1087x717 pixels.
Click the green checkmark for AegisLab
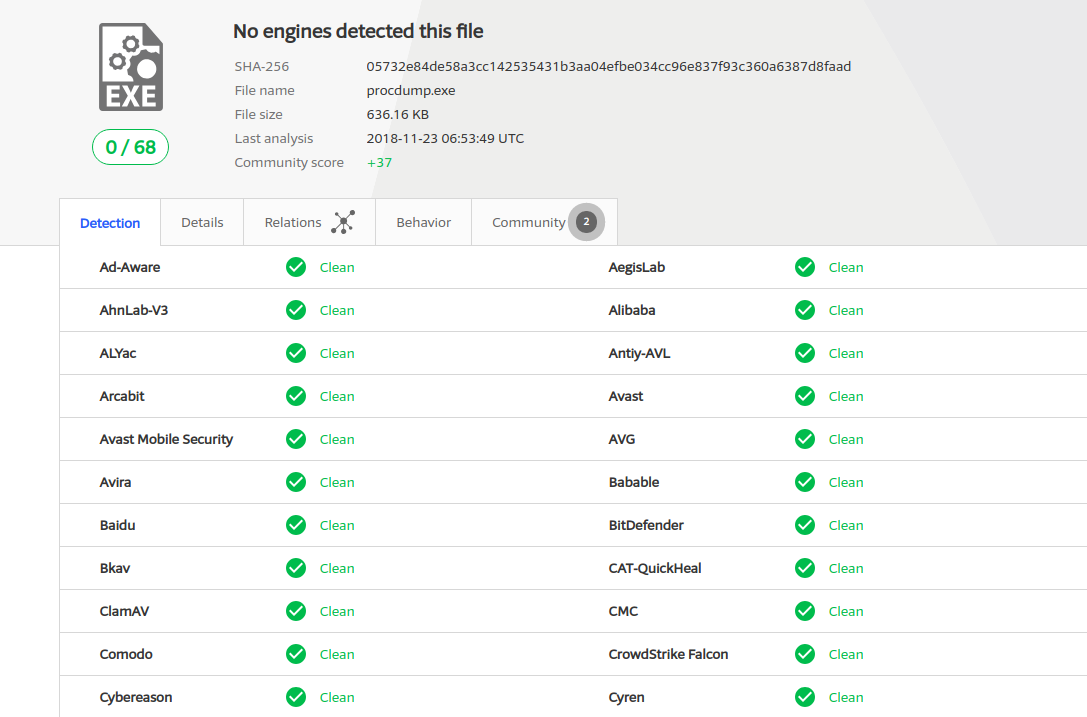[805, 267]
